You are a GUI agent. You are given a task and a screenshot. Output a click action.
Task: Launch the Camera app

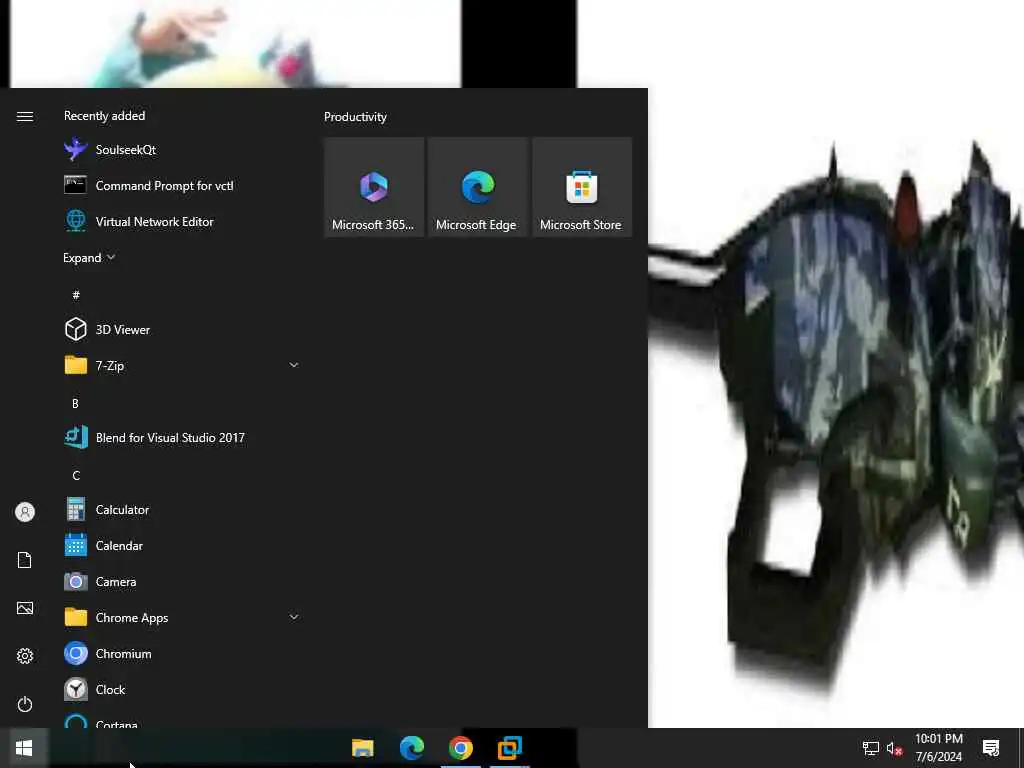click(x=182, y=581)
